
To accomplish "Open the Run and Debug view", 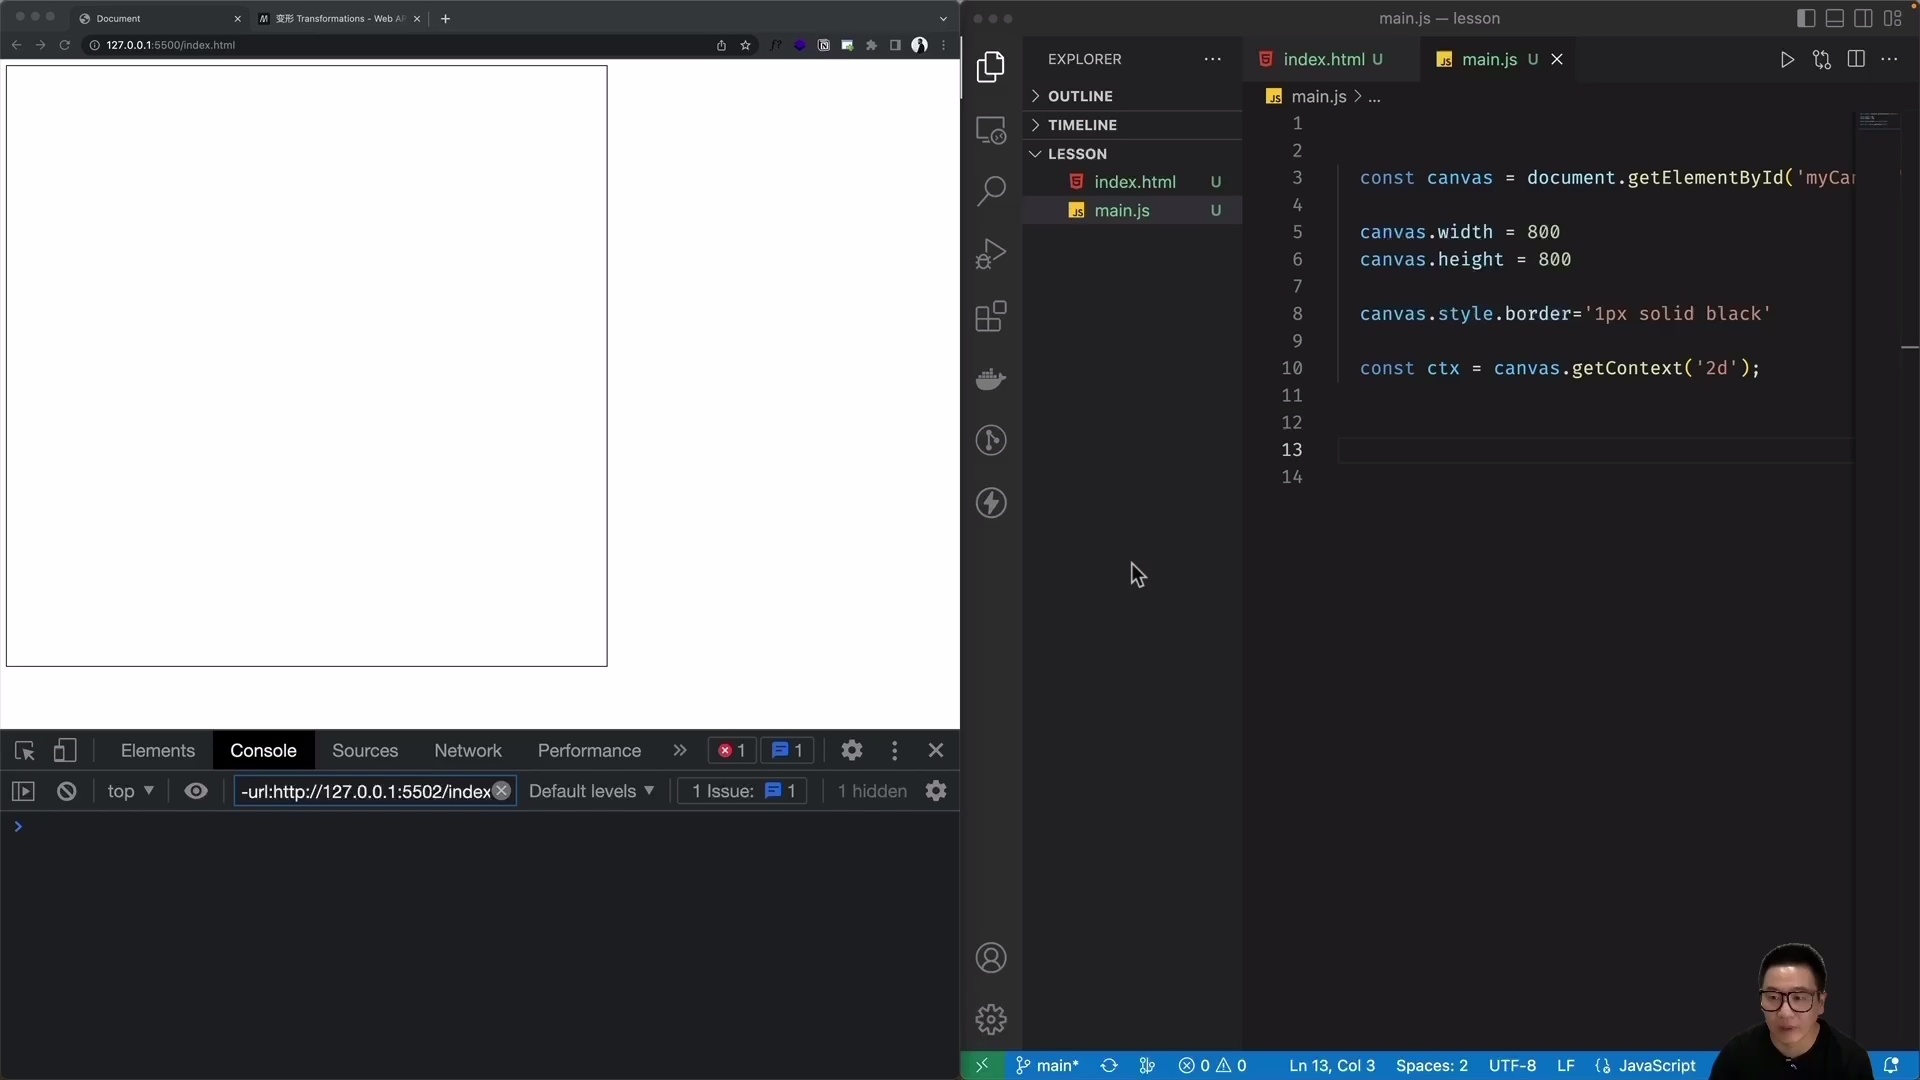I will pos(991,254).
